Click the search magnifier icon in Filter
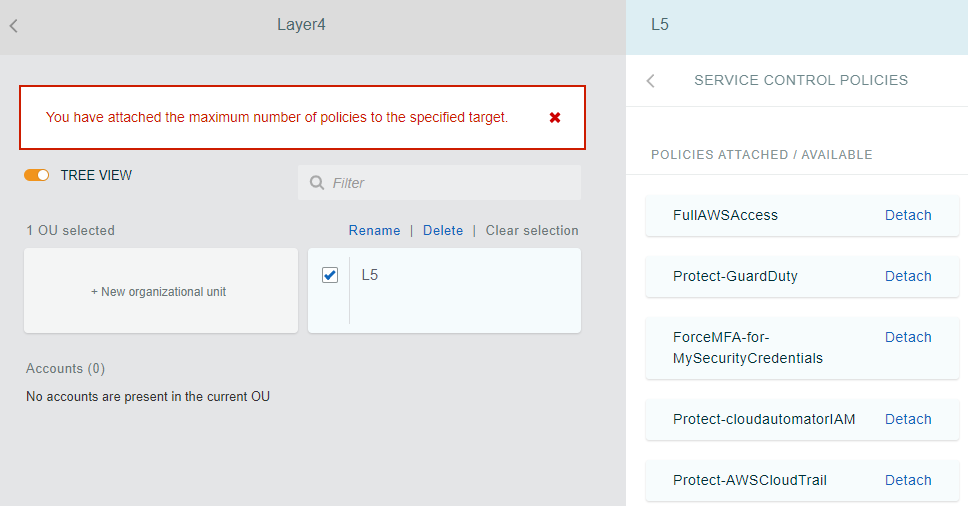 [317, 183]
